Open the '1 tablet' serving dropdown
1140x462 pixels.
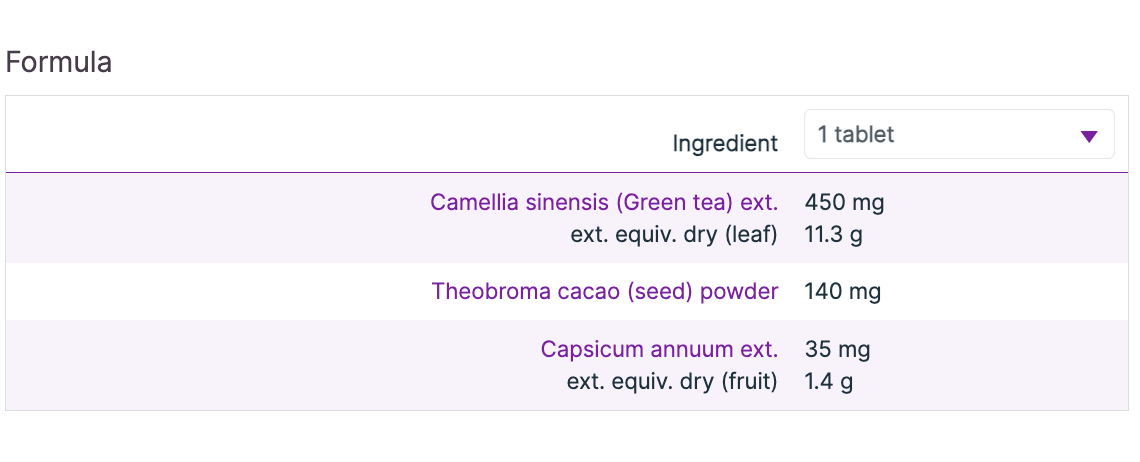coord(958,134)
